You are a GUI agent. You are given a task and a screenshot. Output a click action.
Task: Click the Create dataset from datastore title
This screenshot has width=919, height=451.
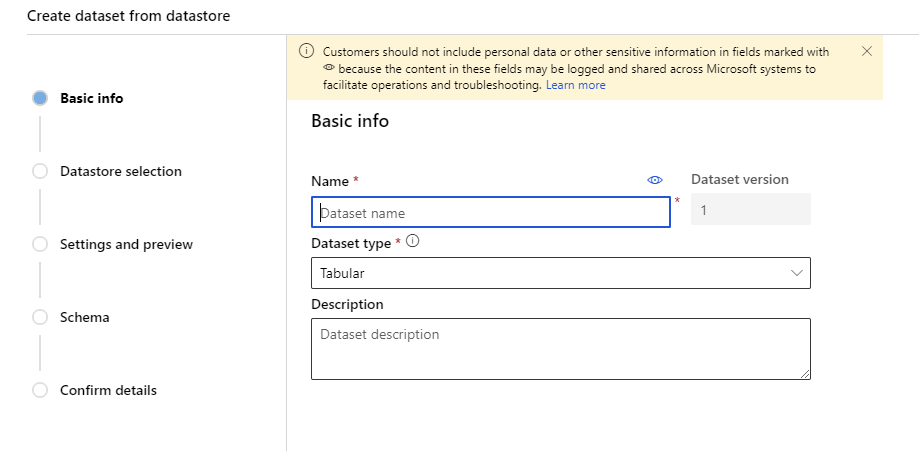click(128, 16)
